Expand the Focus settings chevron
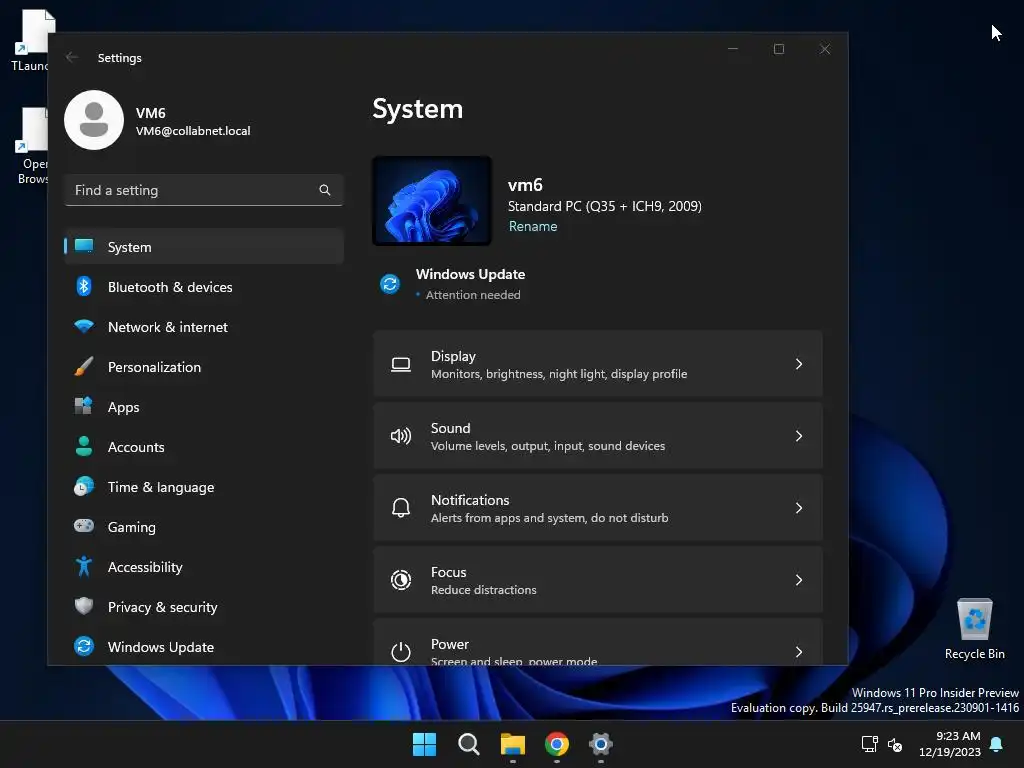The image size is (1024, 768). (799, 579)
